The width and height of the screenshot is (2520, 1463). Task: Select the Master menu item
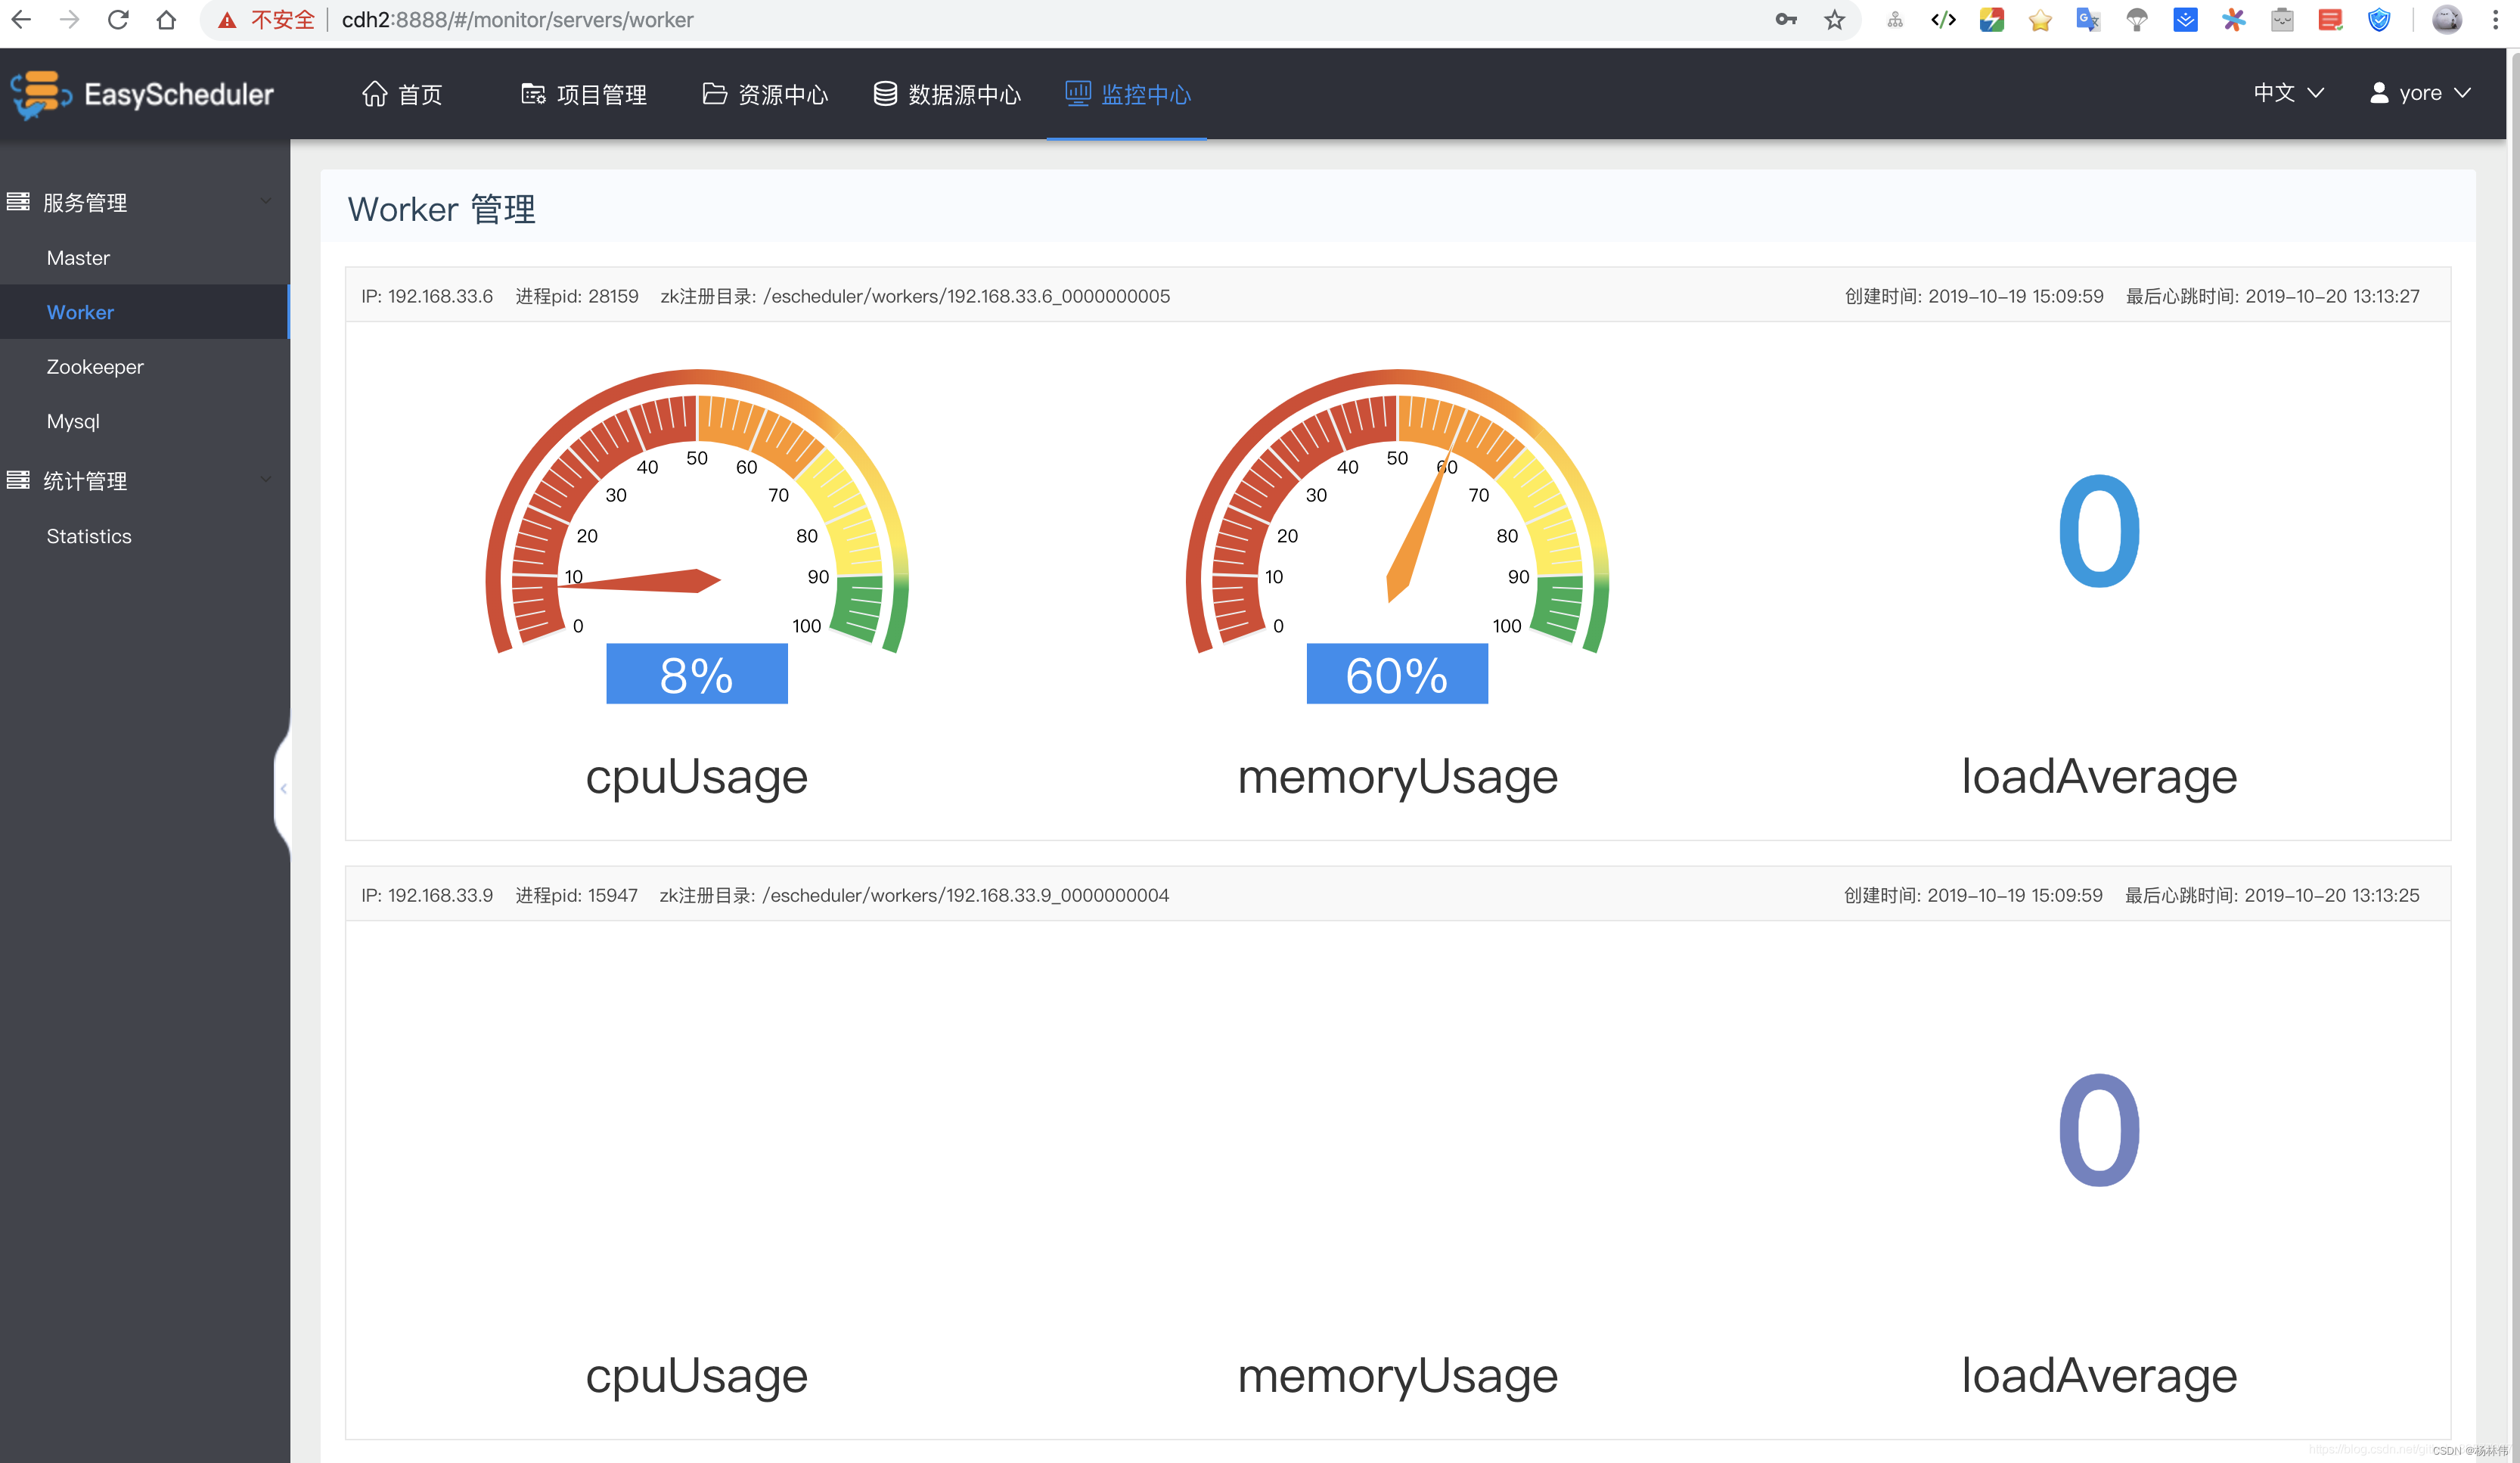click(76, 258)
